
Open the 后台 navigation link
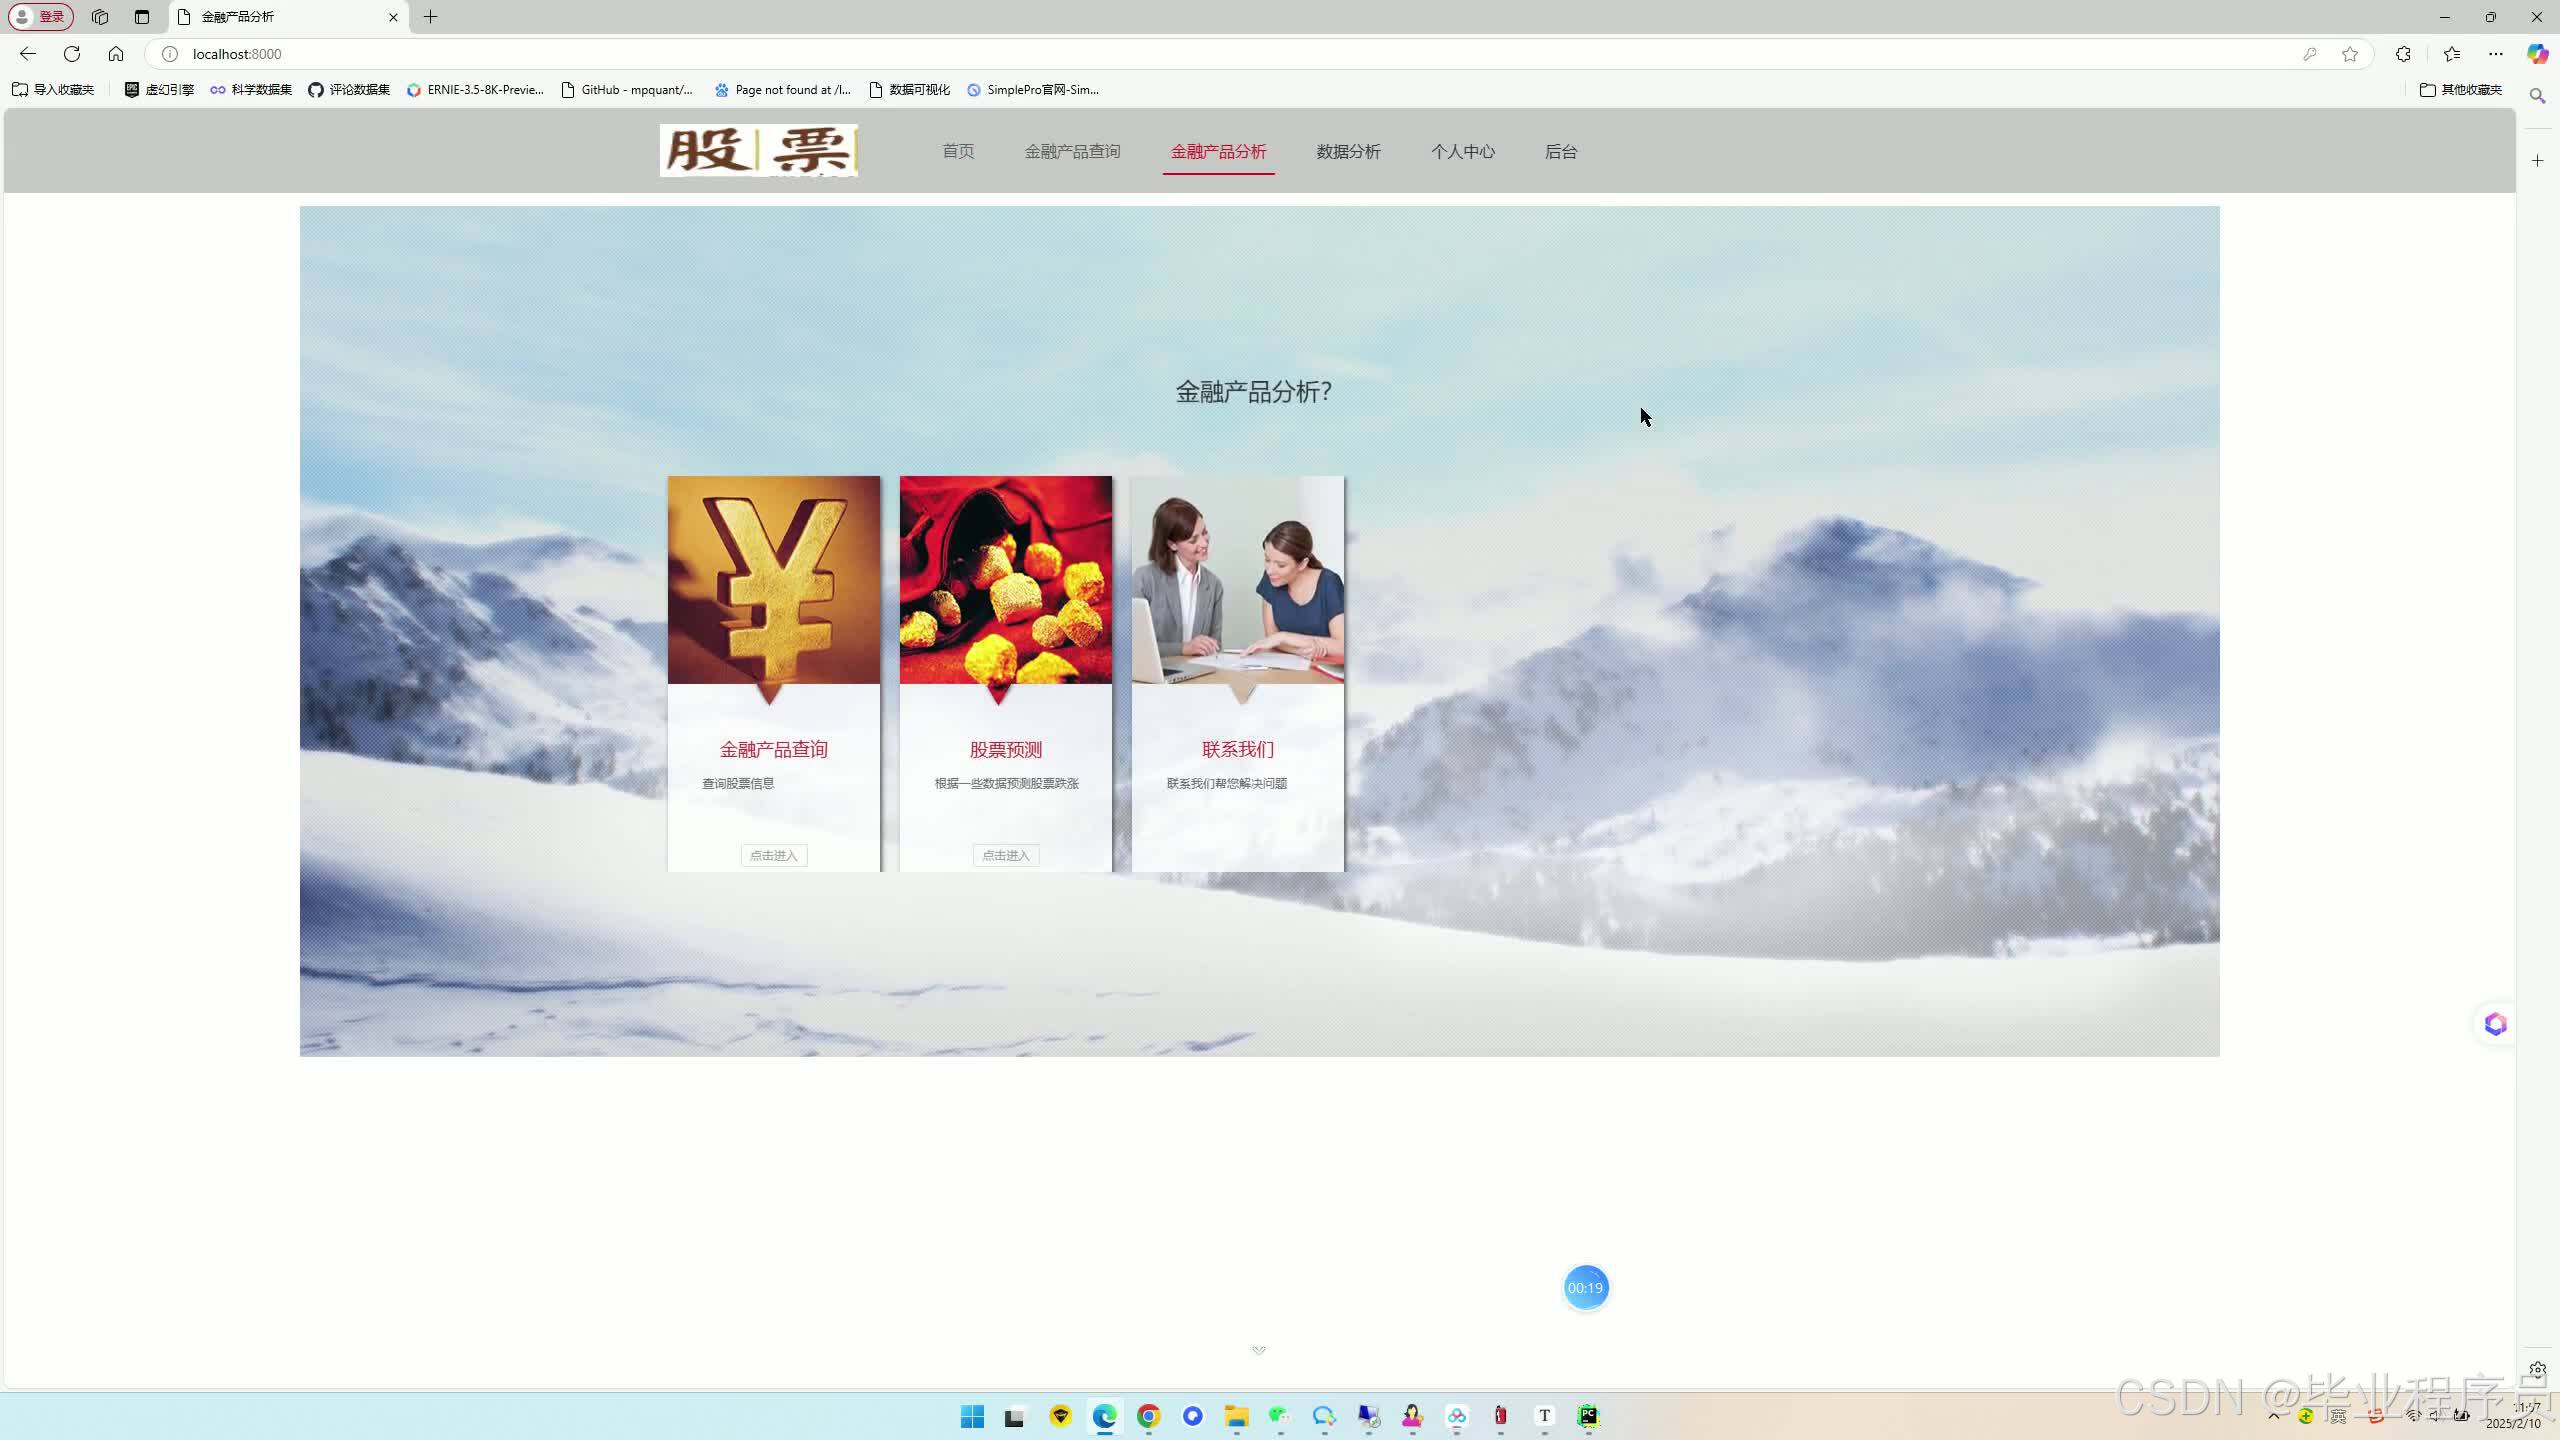click(x=1560, y=152)
